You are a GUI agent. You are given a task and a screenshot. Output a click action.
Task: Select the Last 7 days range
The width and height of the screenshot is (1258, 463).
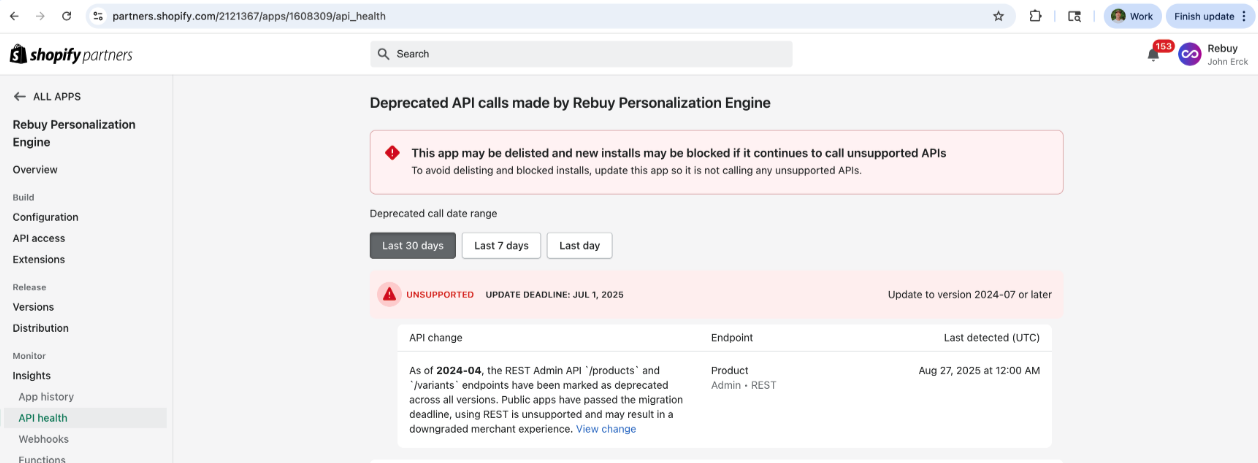[501, 245]
